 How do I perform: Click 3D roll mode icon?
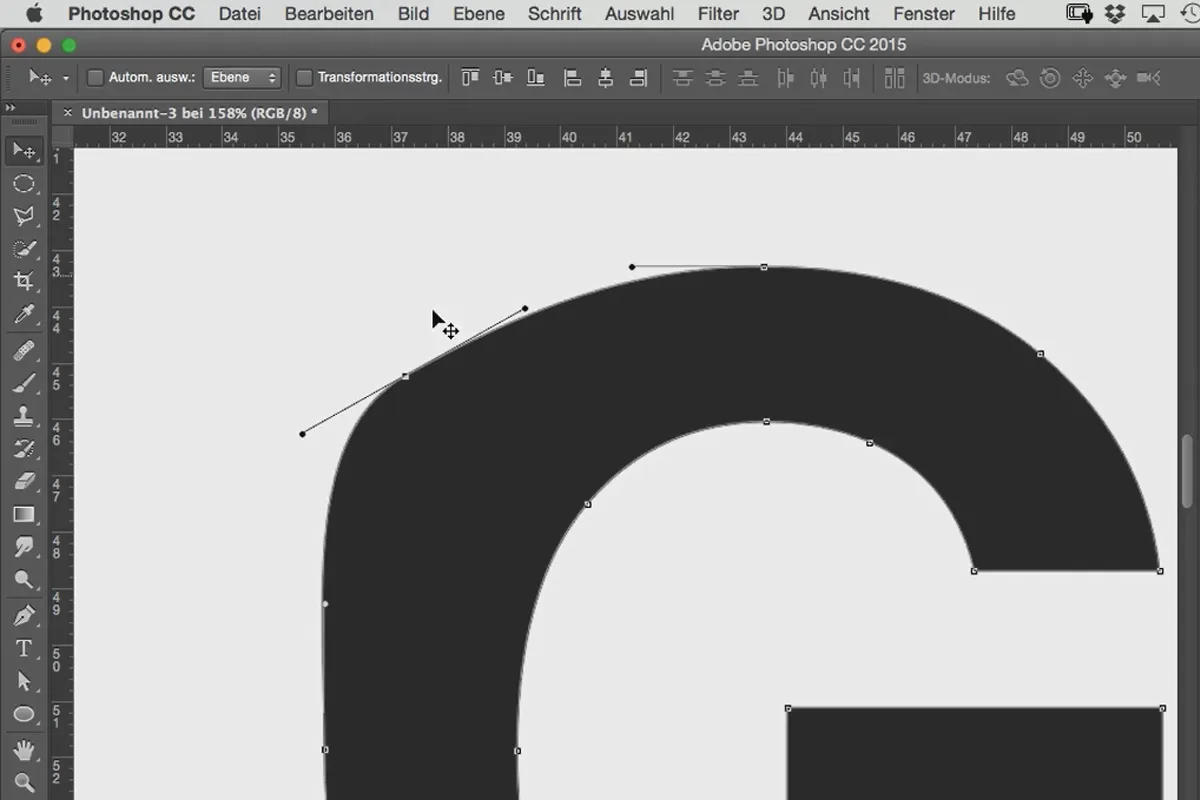click(1050, 78)
